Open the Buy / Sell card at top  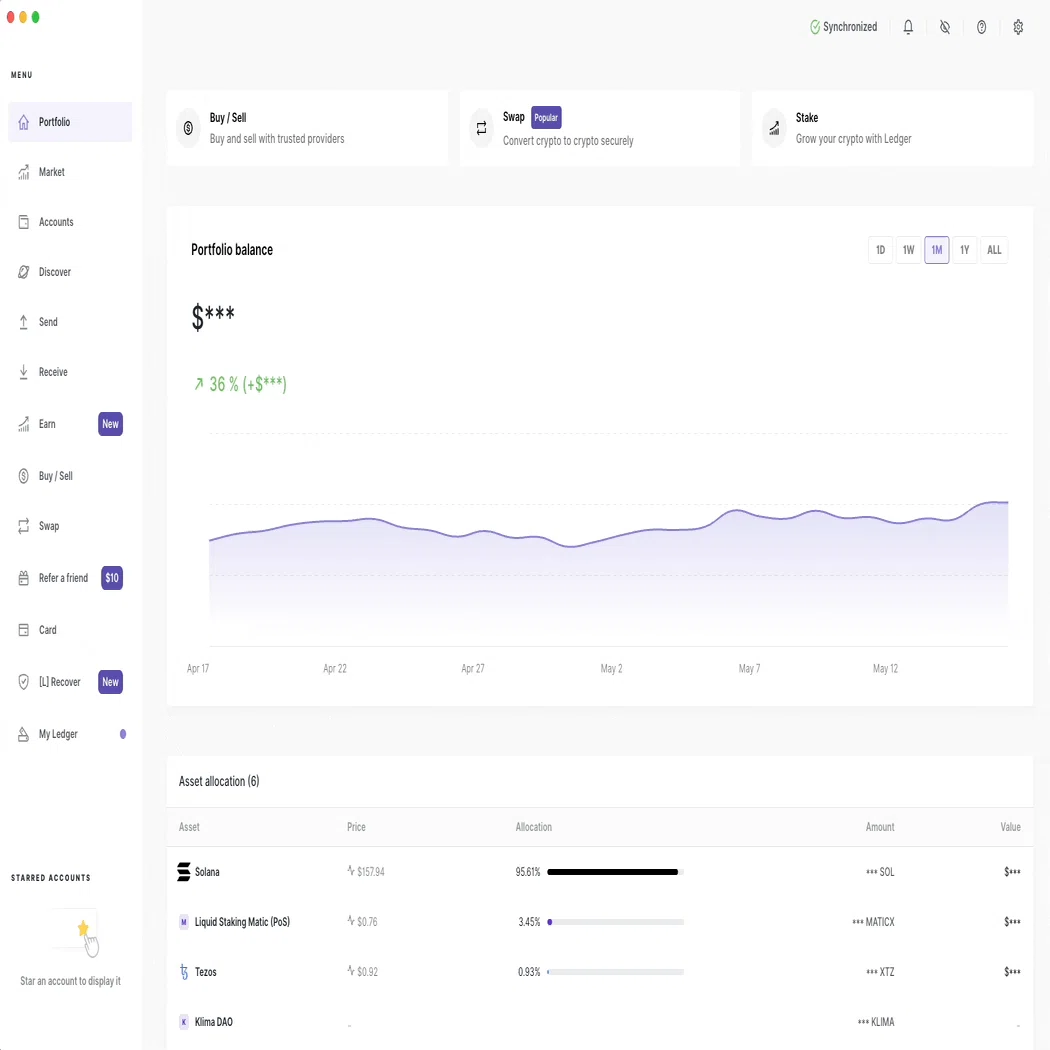click(307, 128)
